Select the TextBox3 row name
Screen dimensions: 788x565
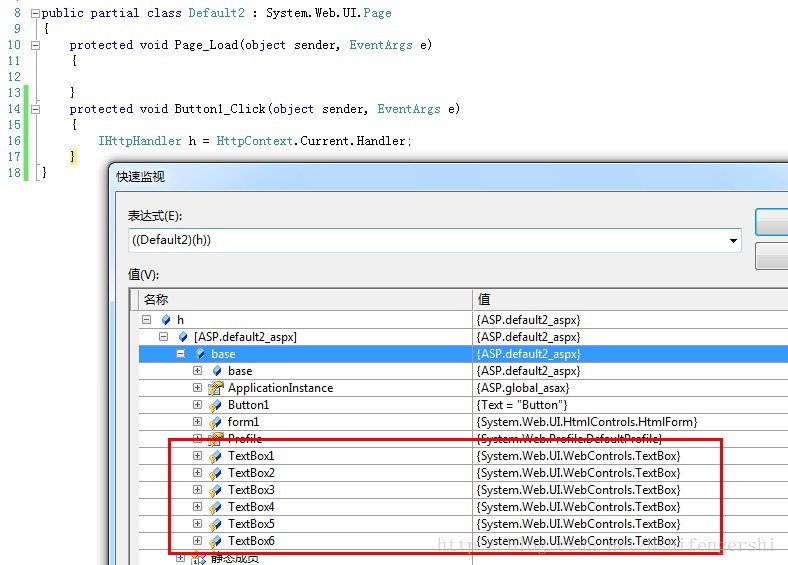coord(251,490)
